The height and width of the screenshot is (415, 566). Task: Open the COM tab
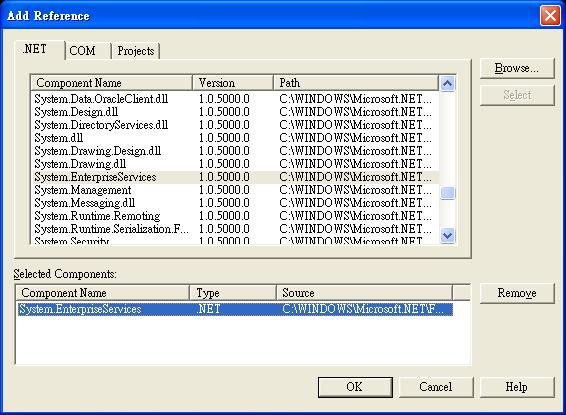pos(88,51)
